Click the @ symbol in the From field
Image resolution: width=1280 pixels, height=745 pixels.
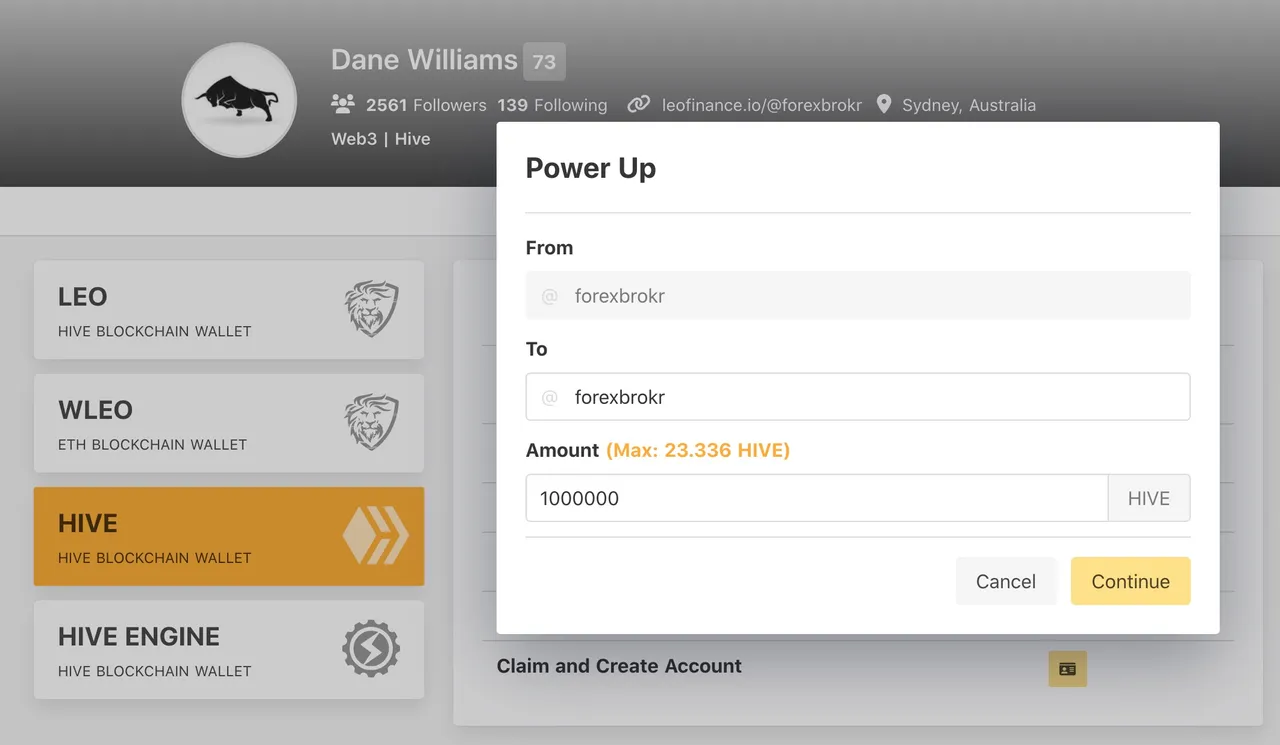(549, 297)
